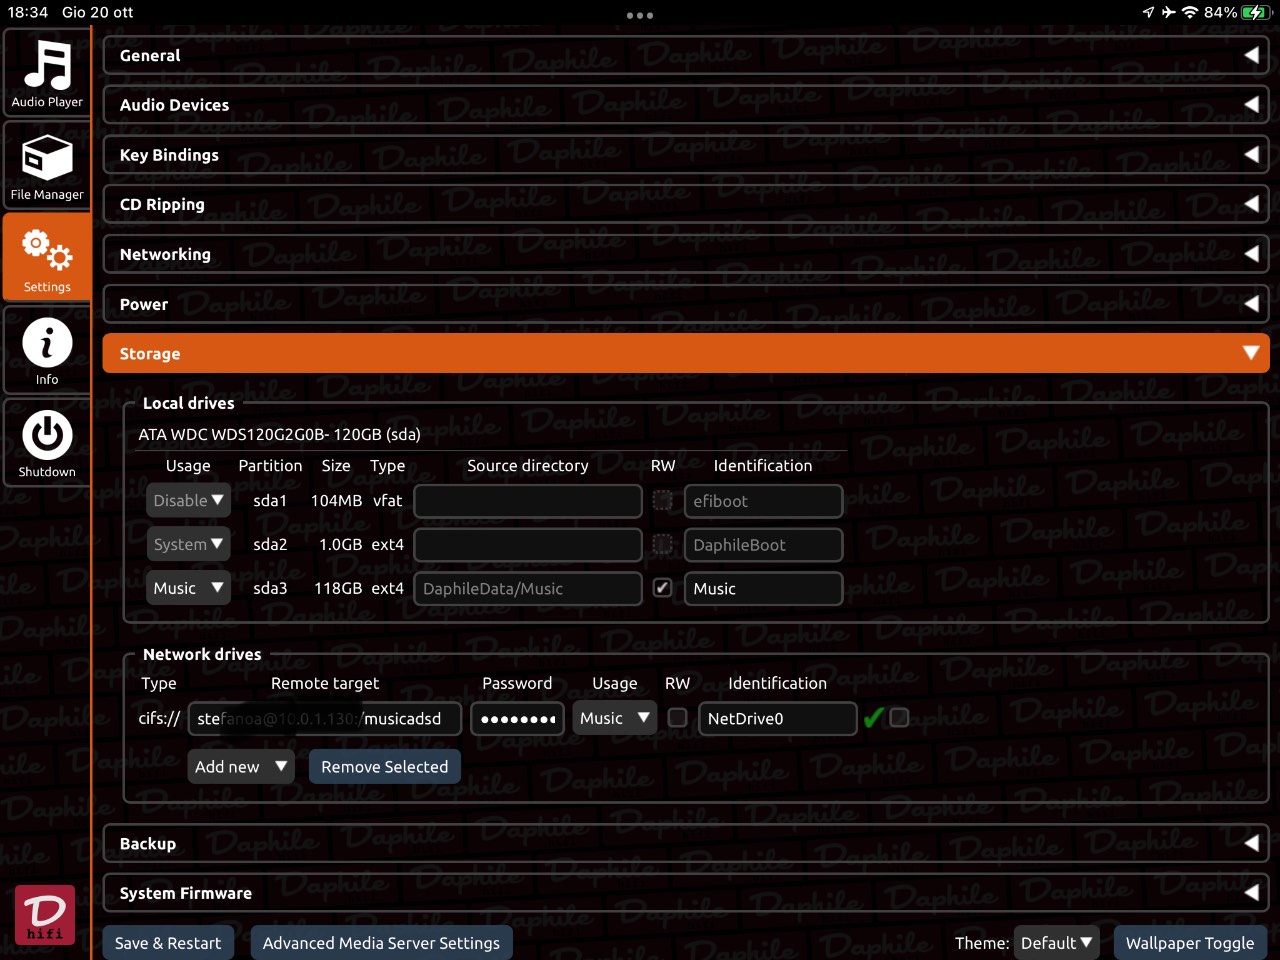Open Advanced Media Server Settings

tap(381, 943)
